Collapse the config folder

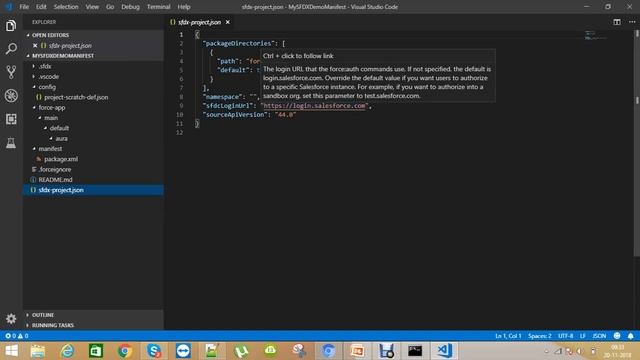47,87
